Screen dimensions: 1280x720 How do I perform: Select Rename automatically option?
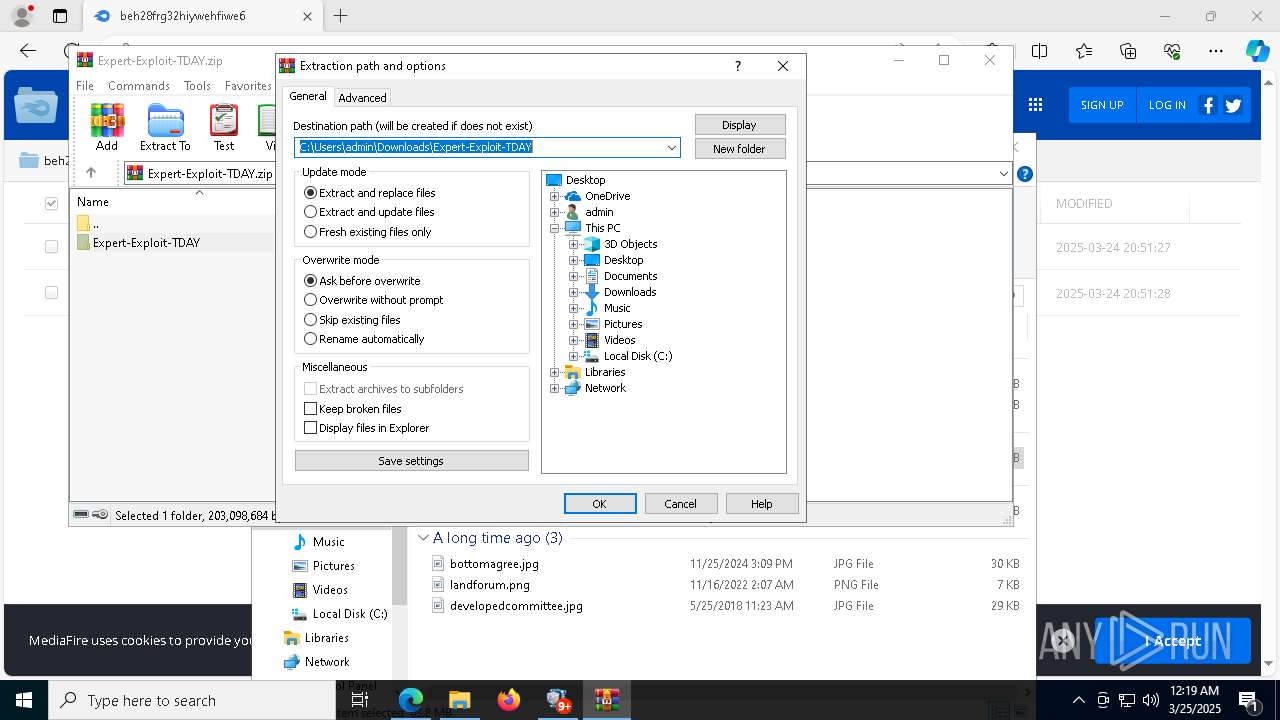pos(365,339)
